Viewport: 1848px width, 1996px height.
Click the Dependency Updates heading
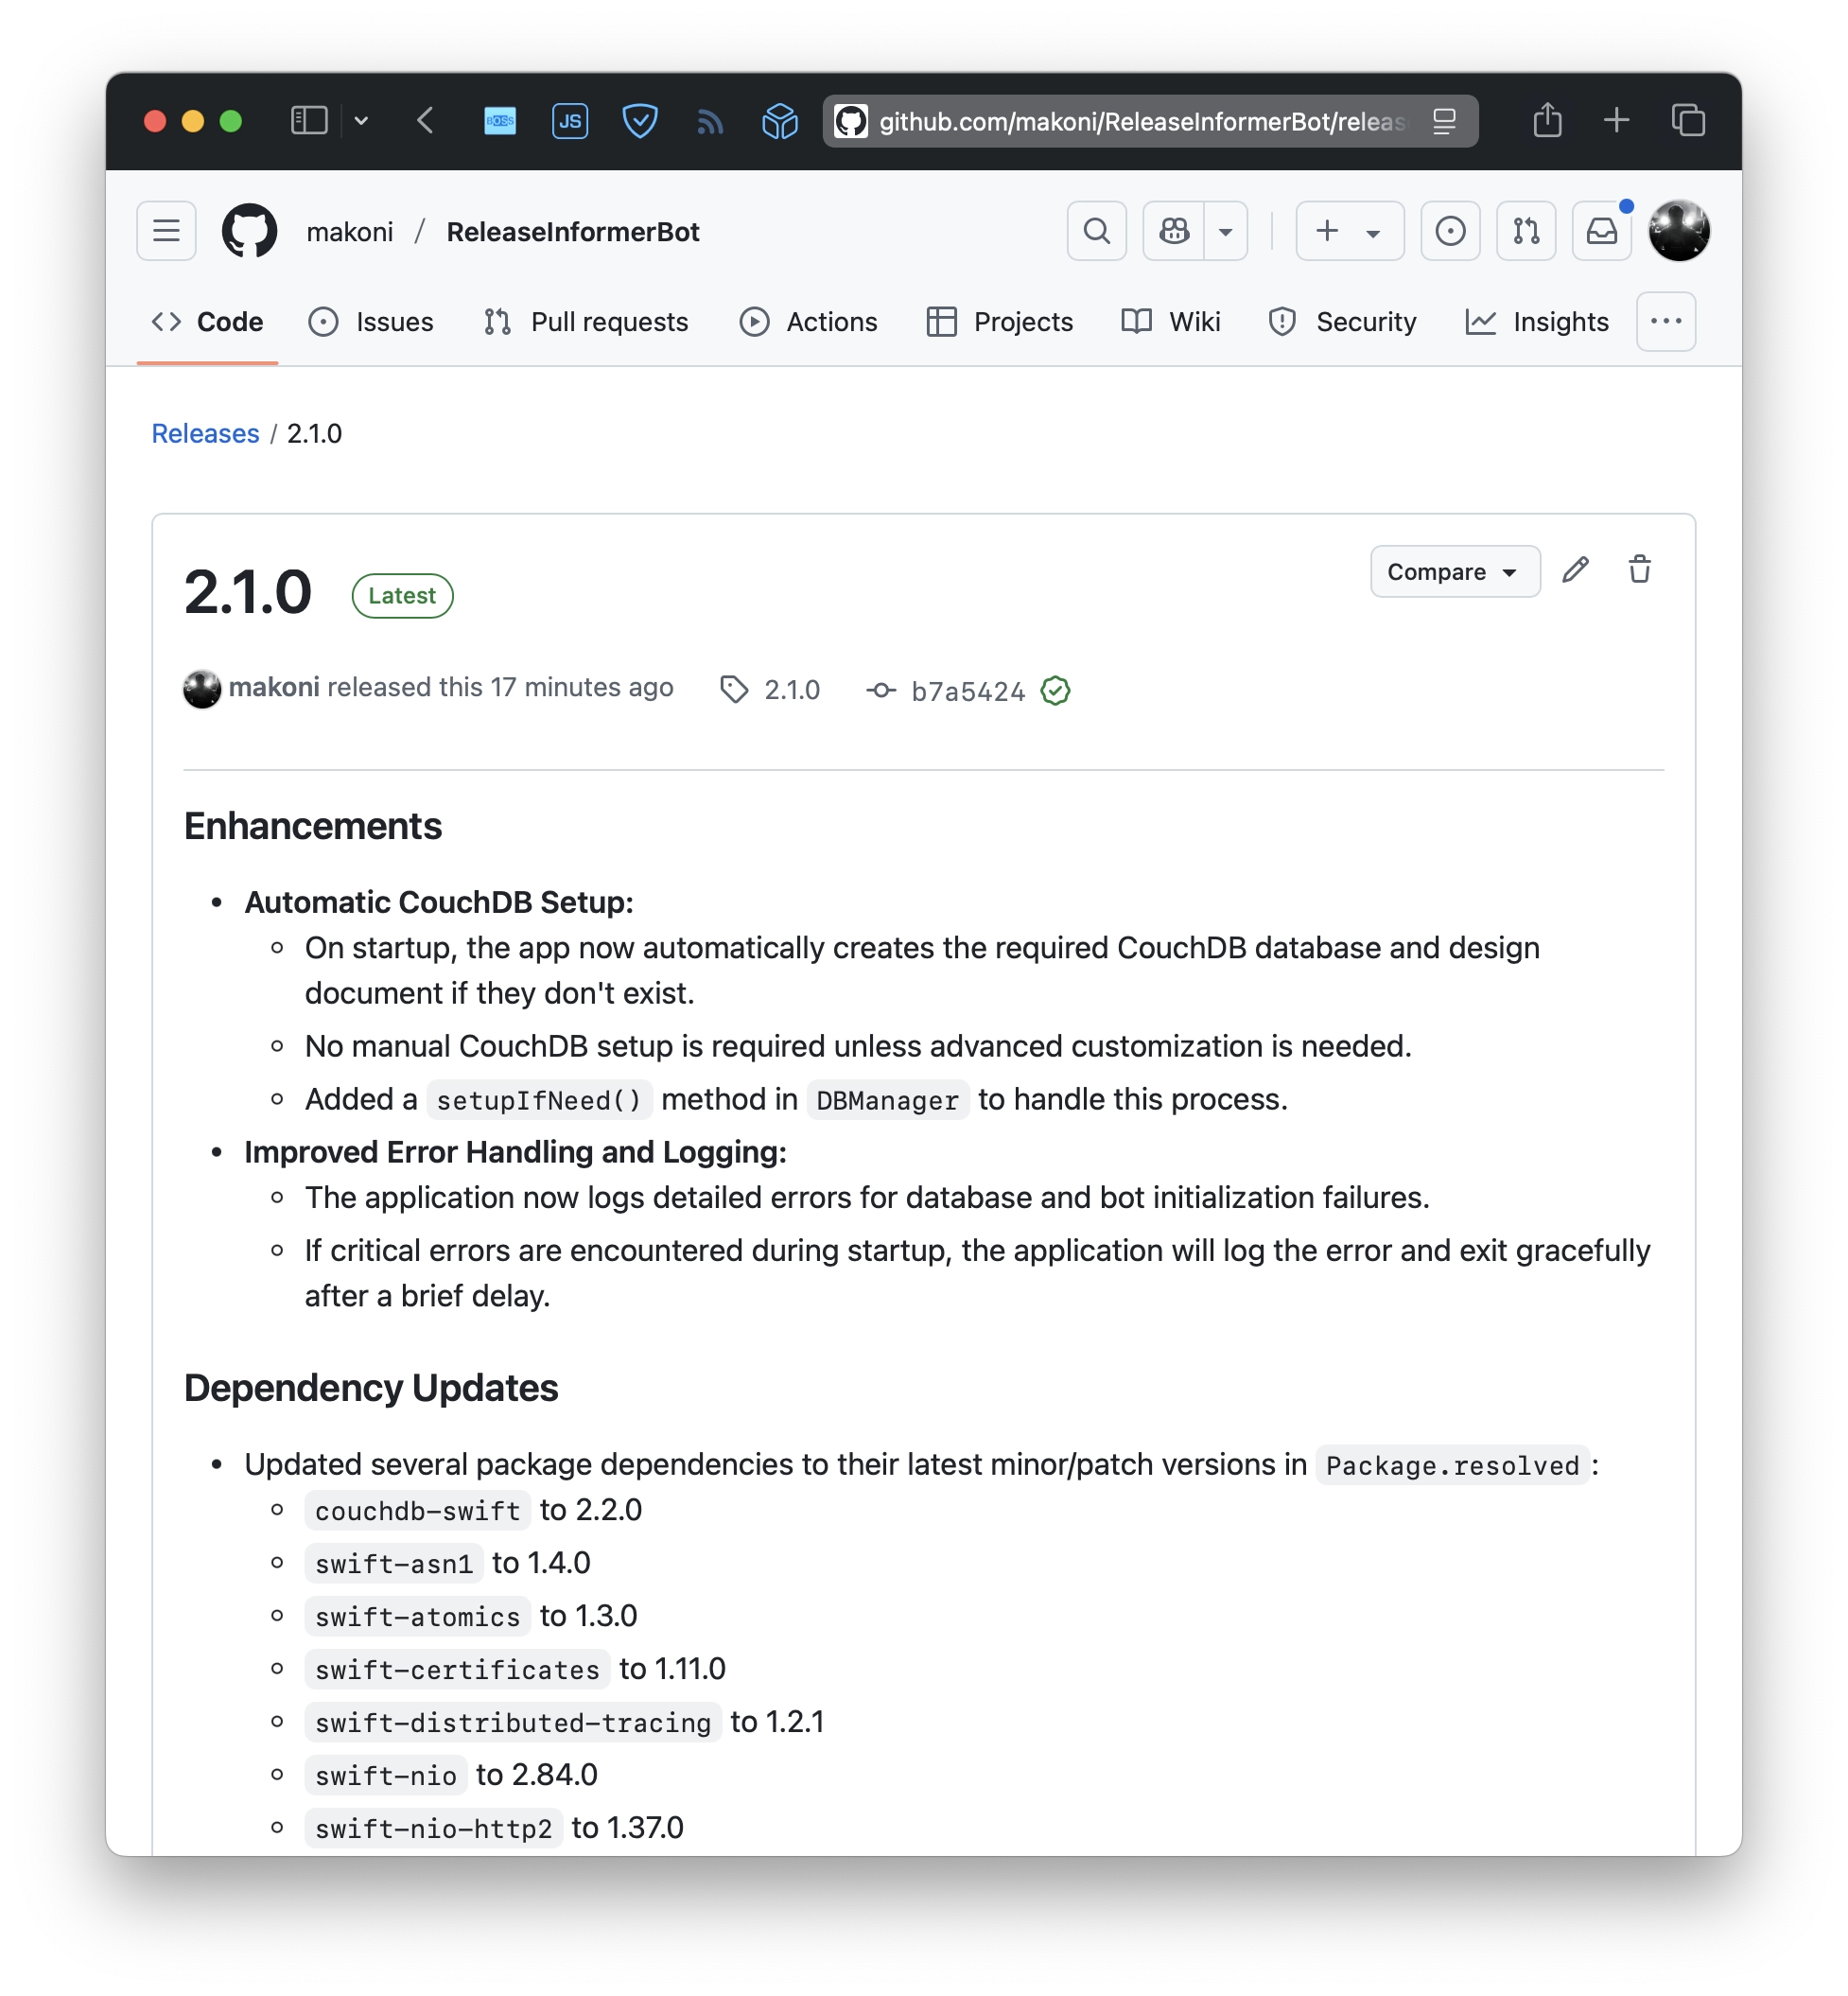pos(371,1388)
